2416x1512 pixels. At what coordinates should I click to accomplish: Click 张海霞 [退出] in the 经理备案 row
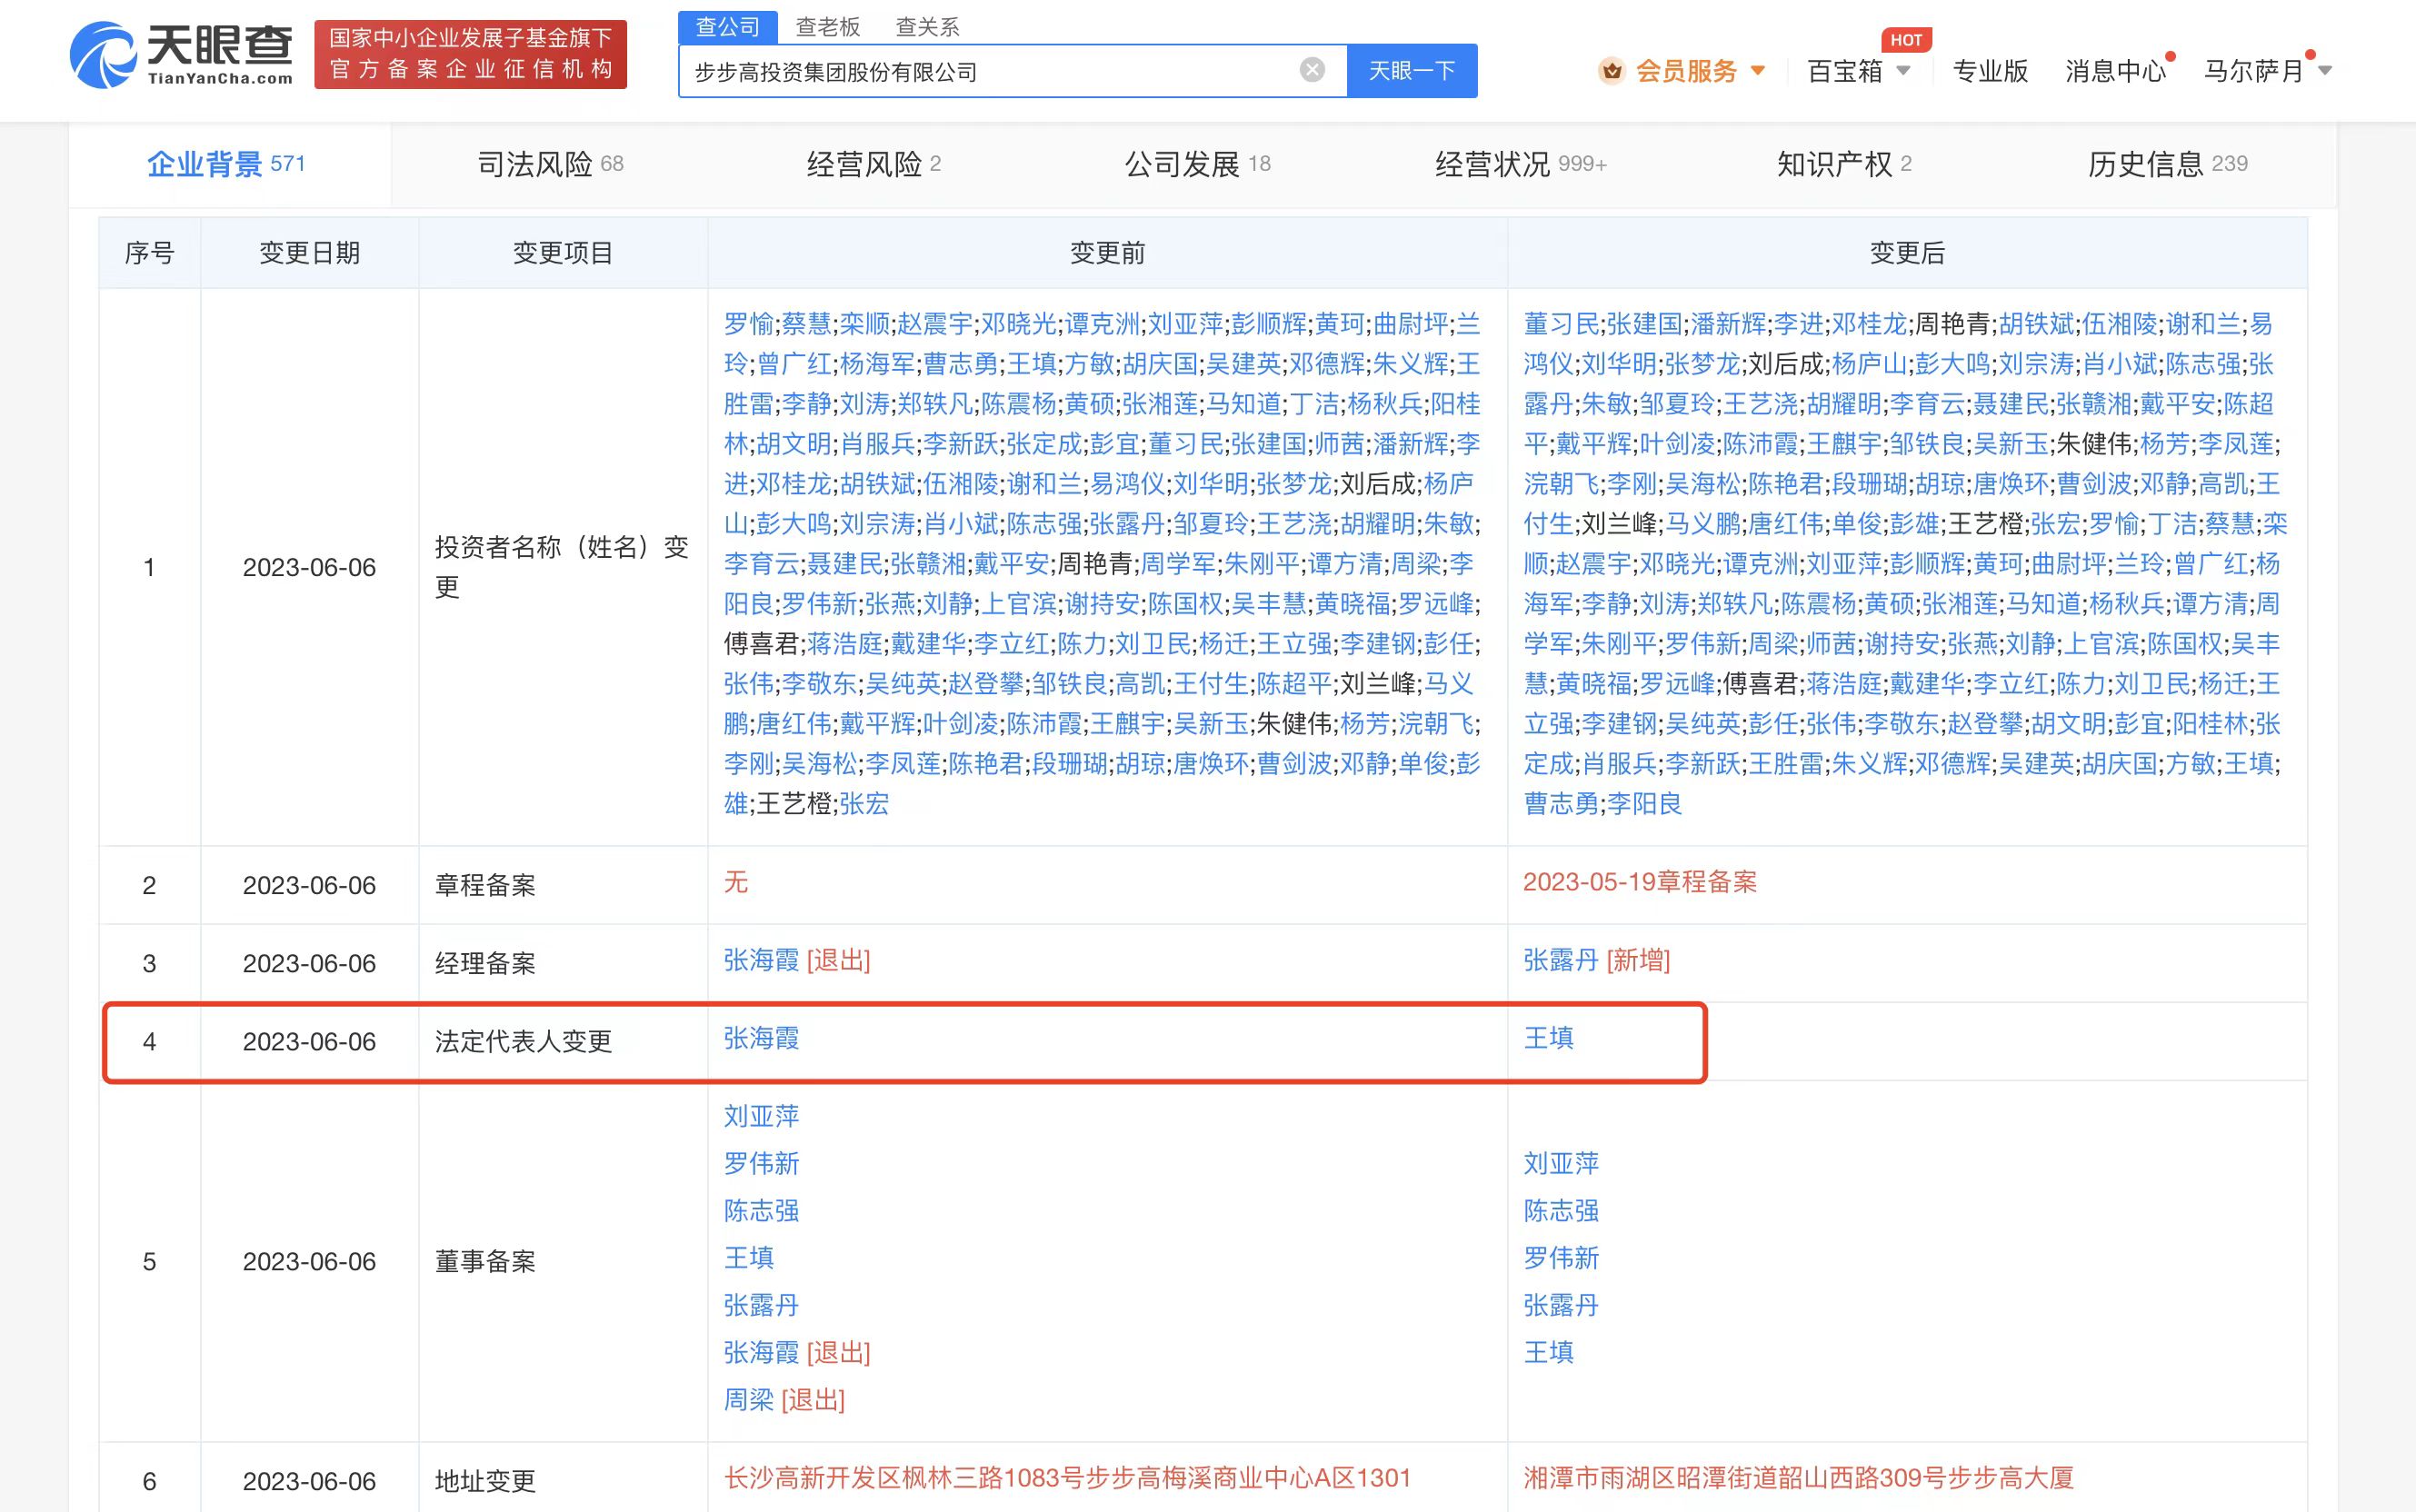tap(797, 960)
